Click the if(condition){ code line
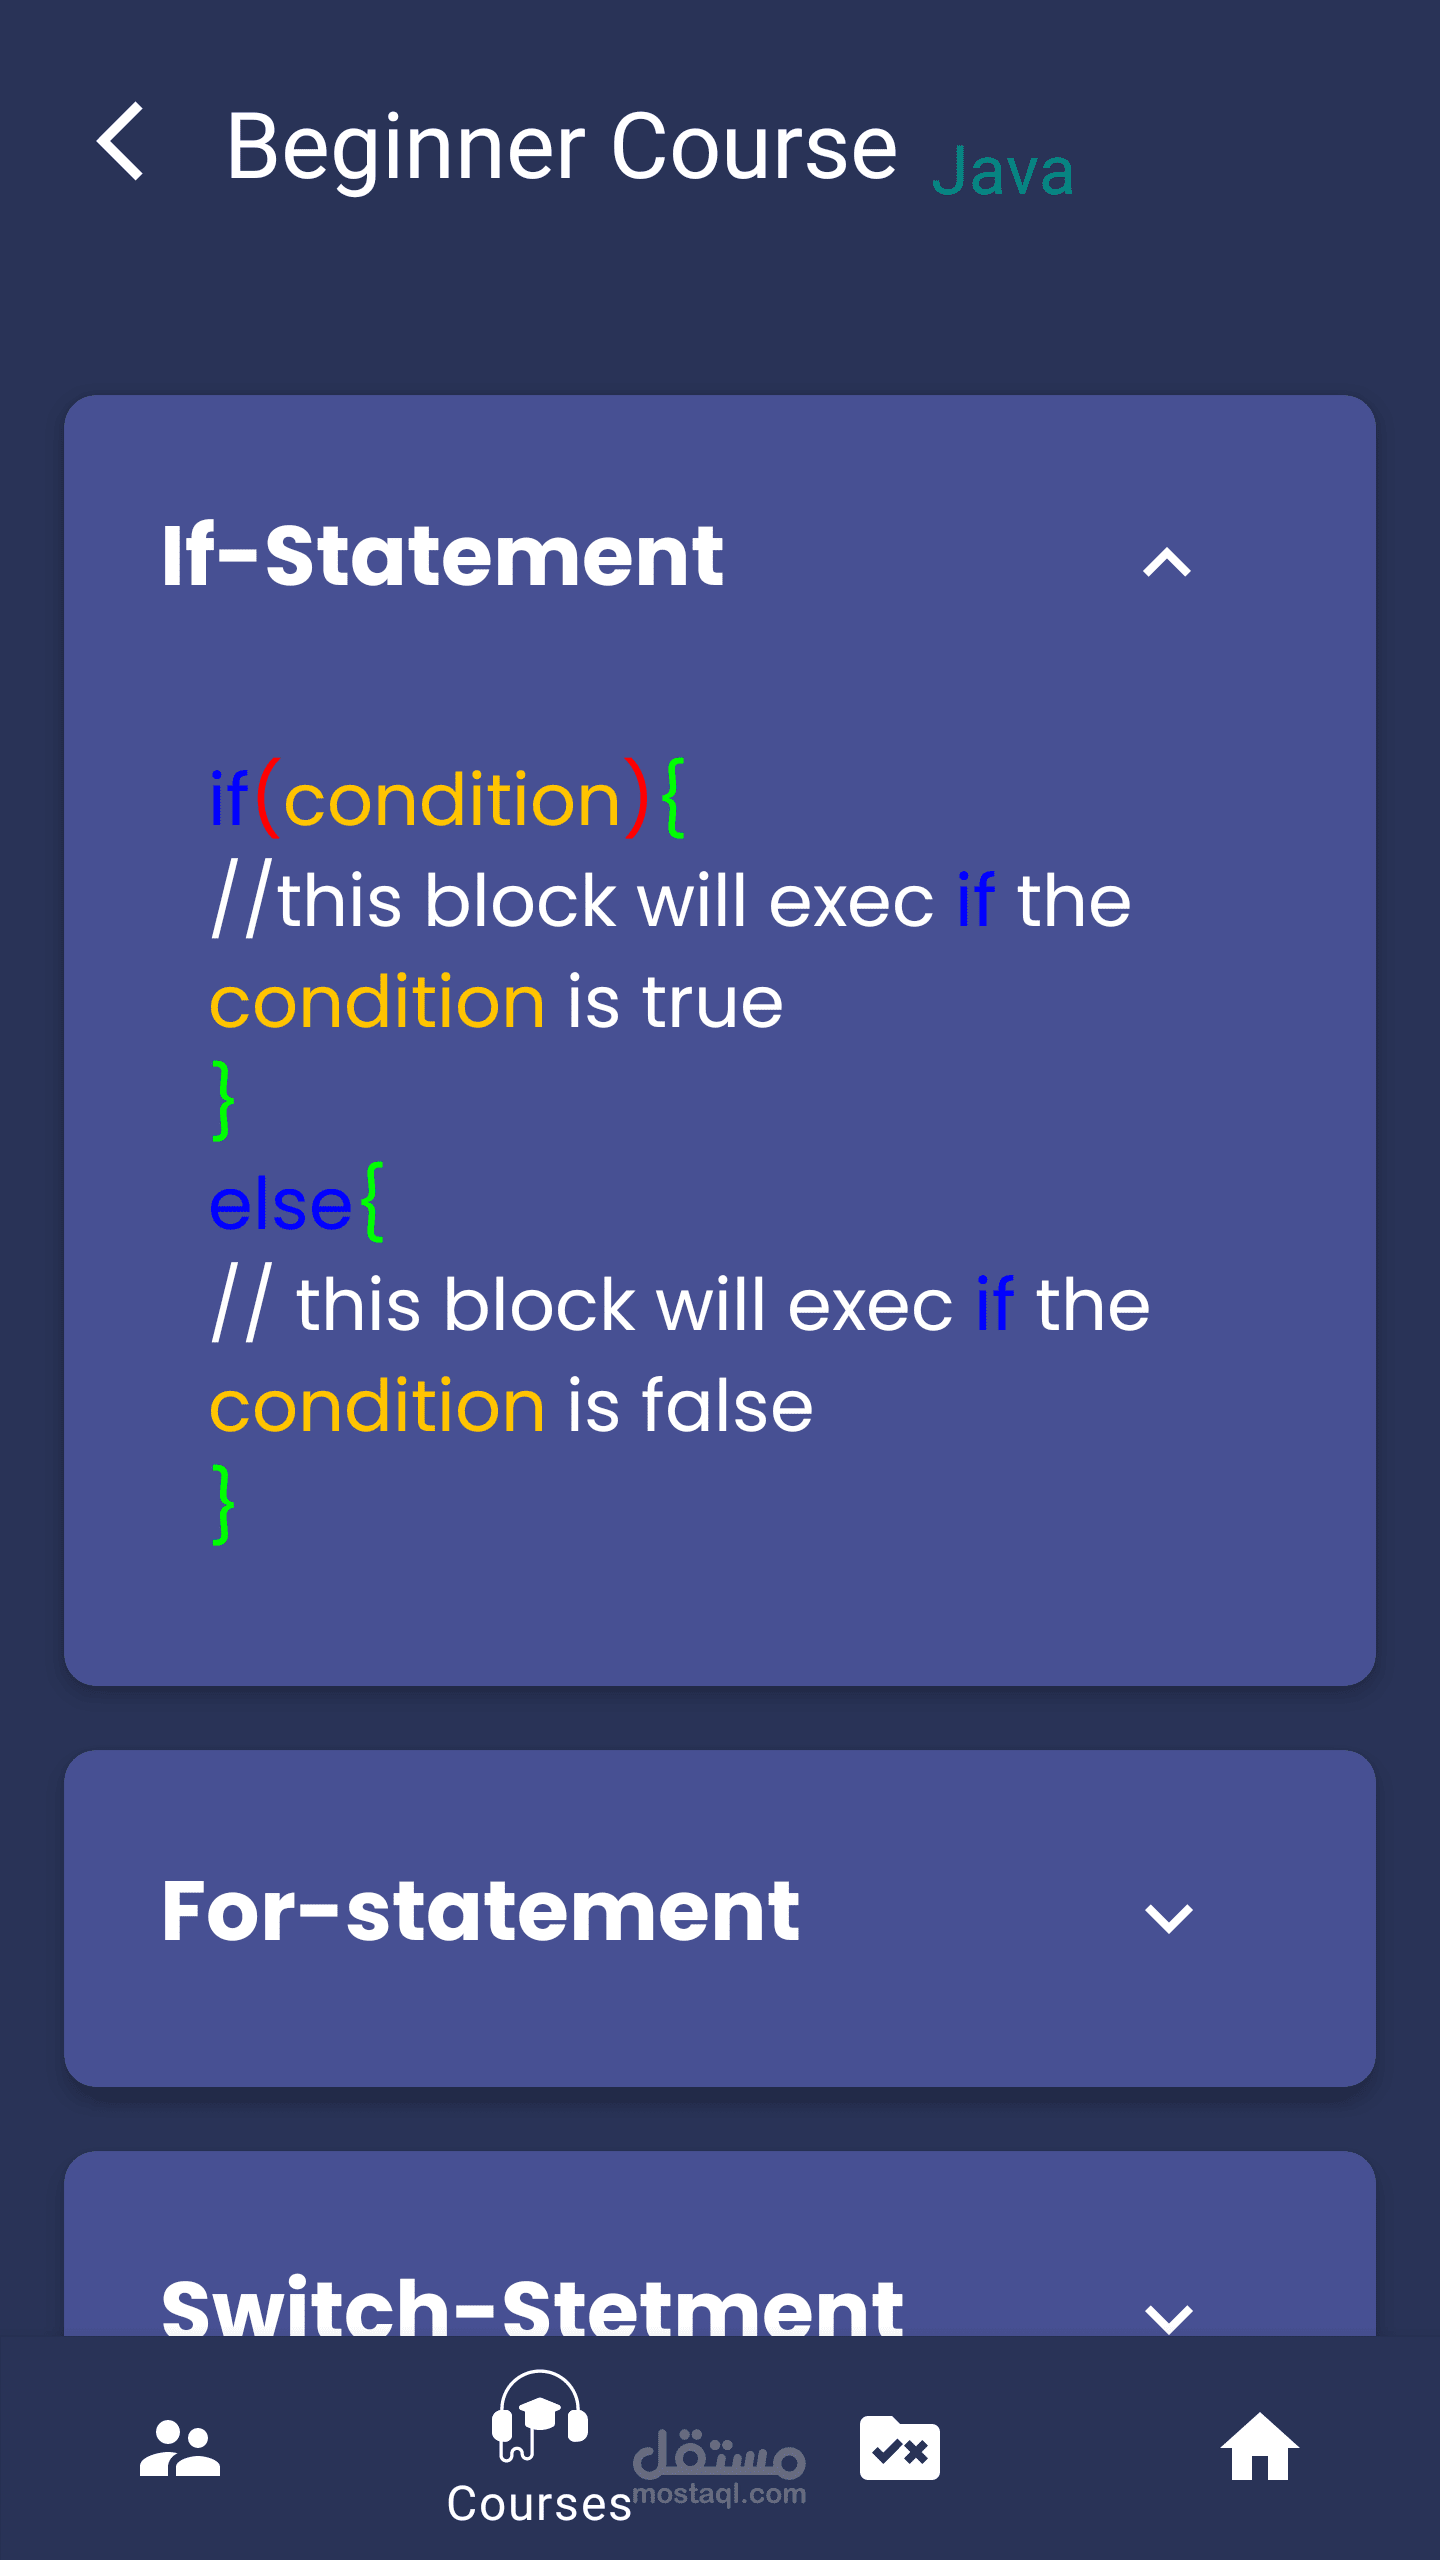This screenshot has height=2560, width=1440. (447, 799)
